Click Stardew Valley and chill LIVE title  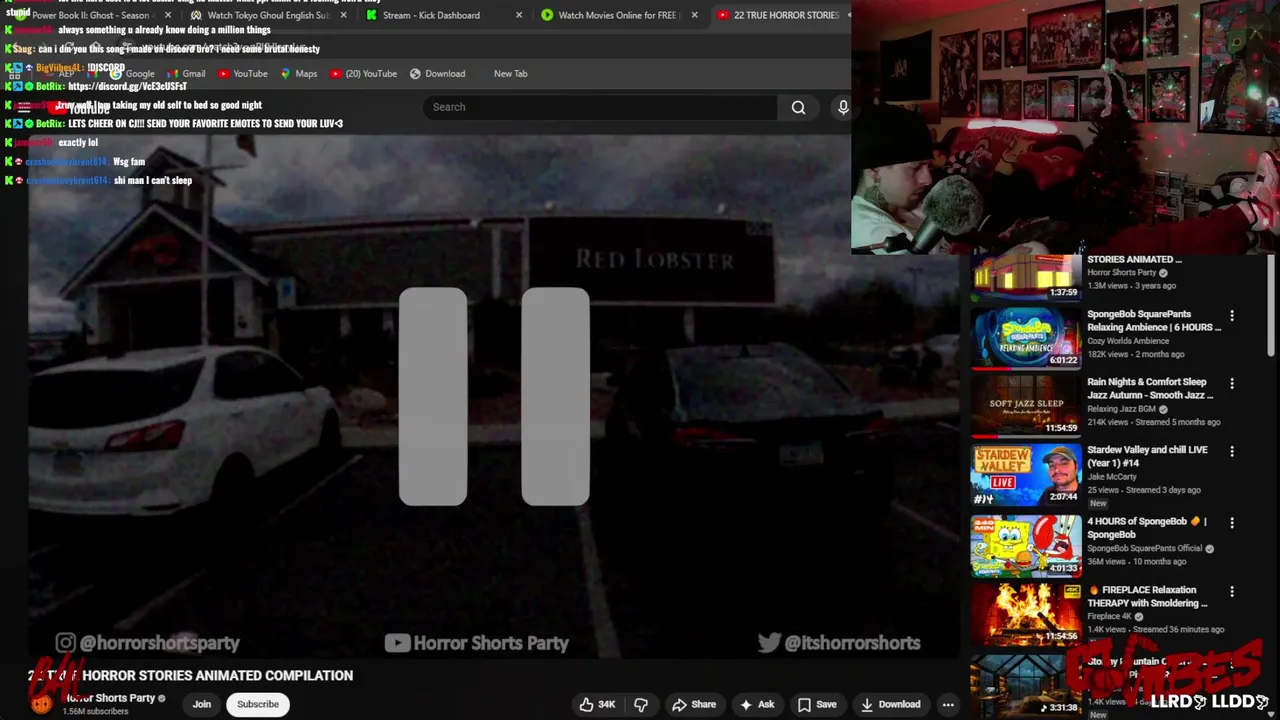1147,456
